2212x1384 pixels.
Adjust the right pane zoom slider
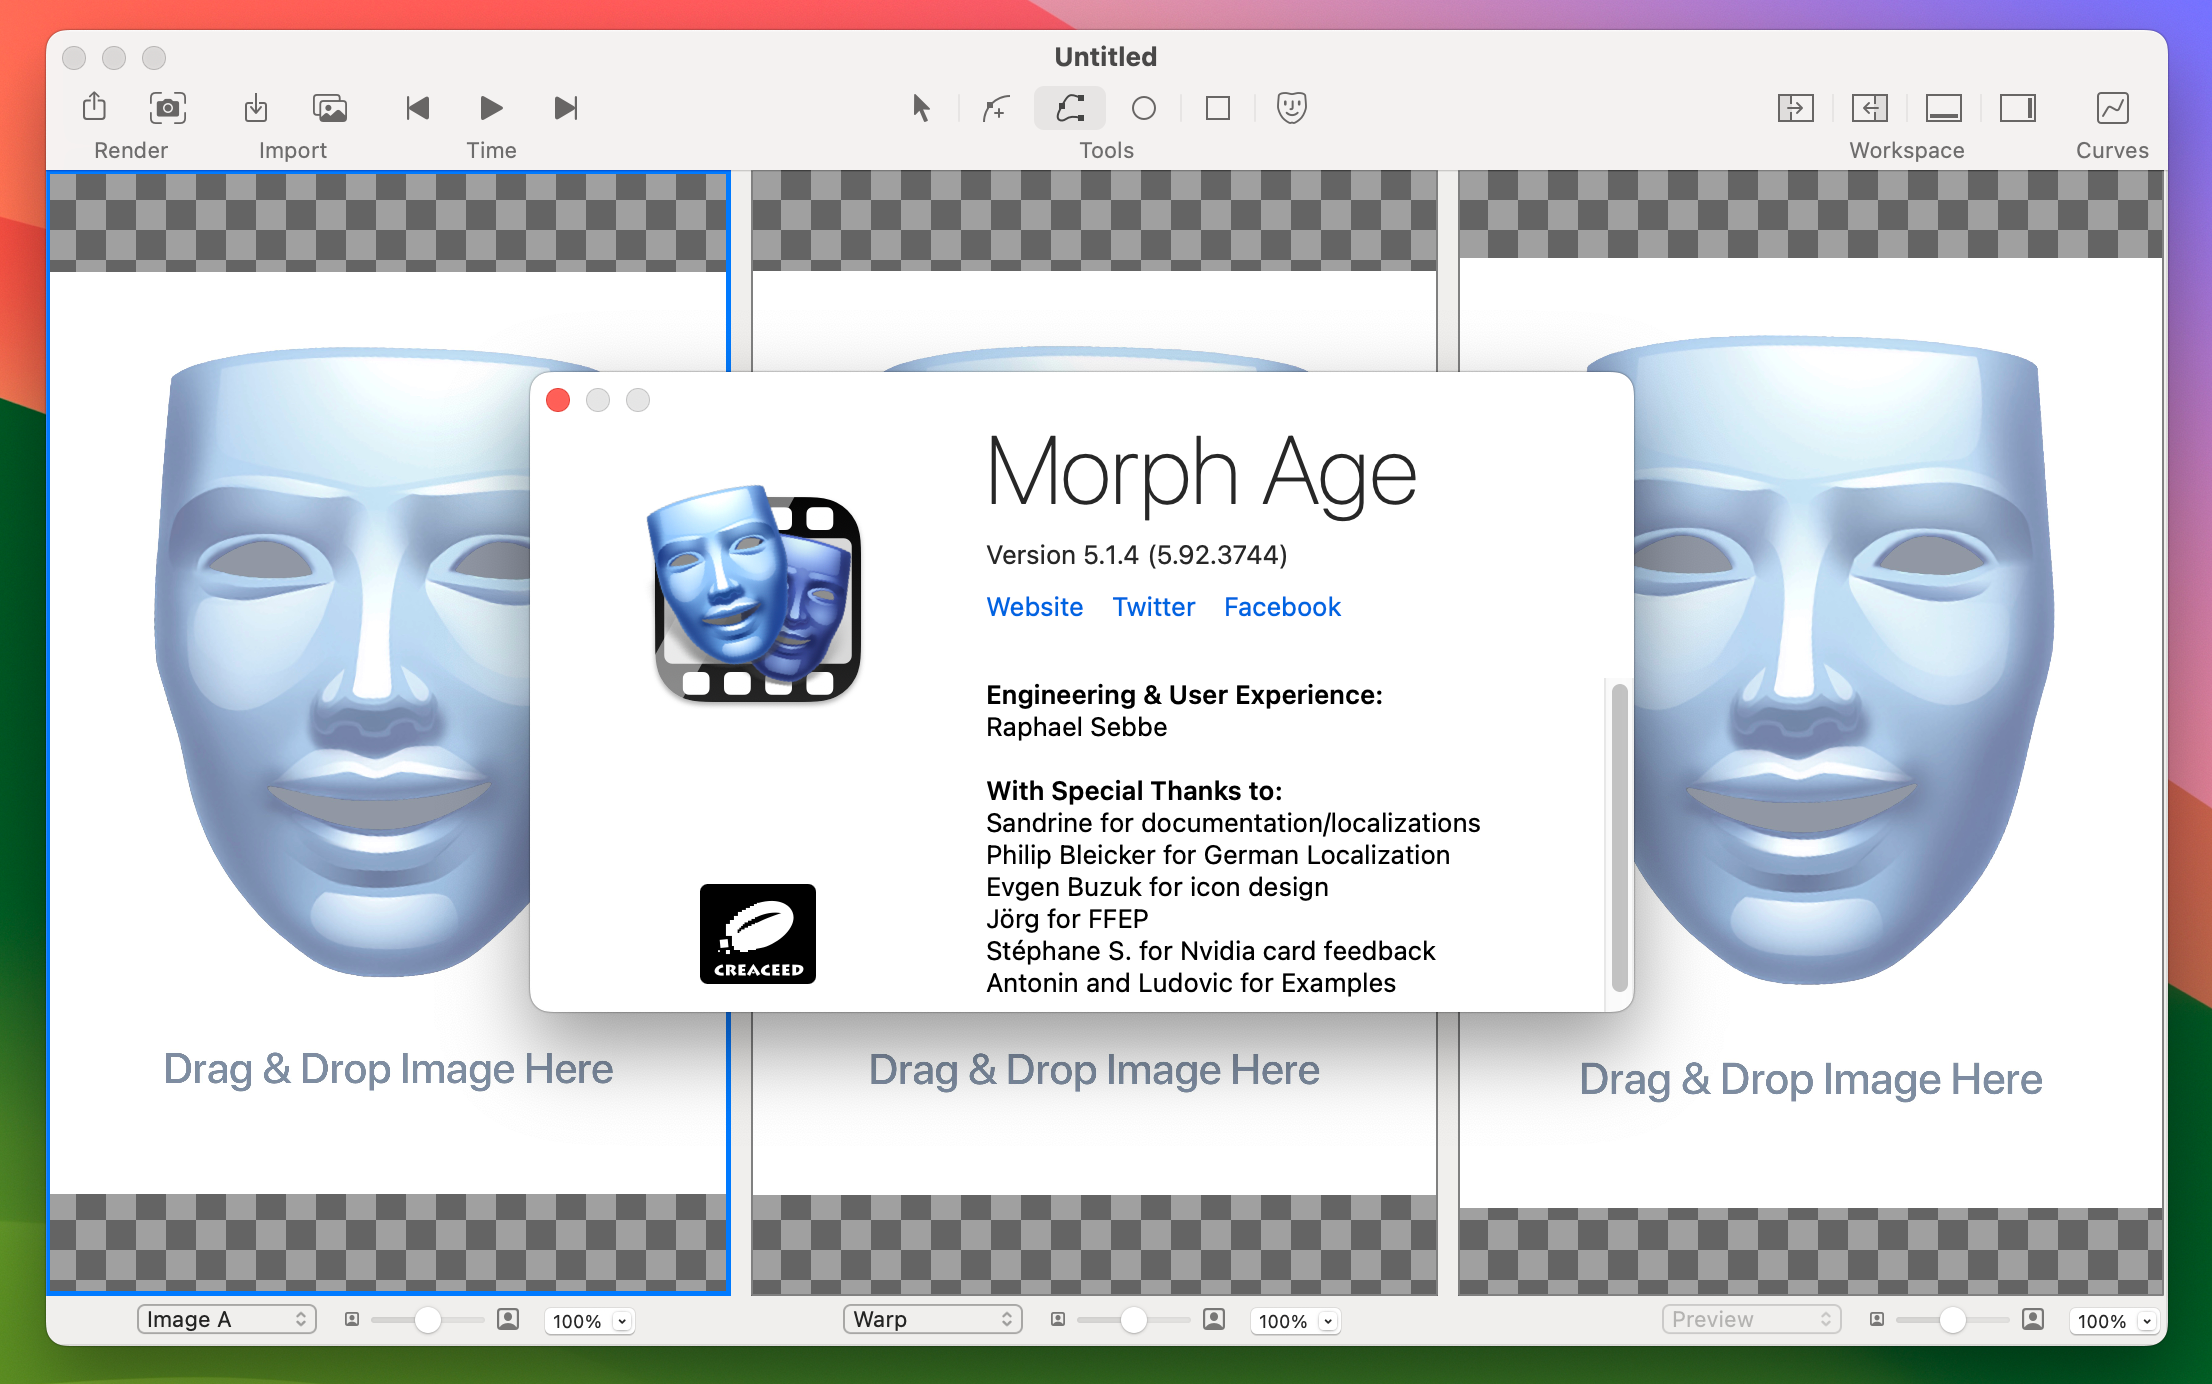1953,1320
